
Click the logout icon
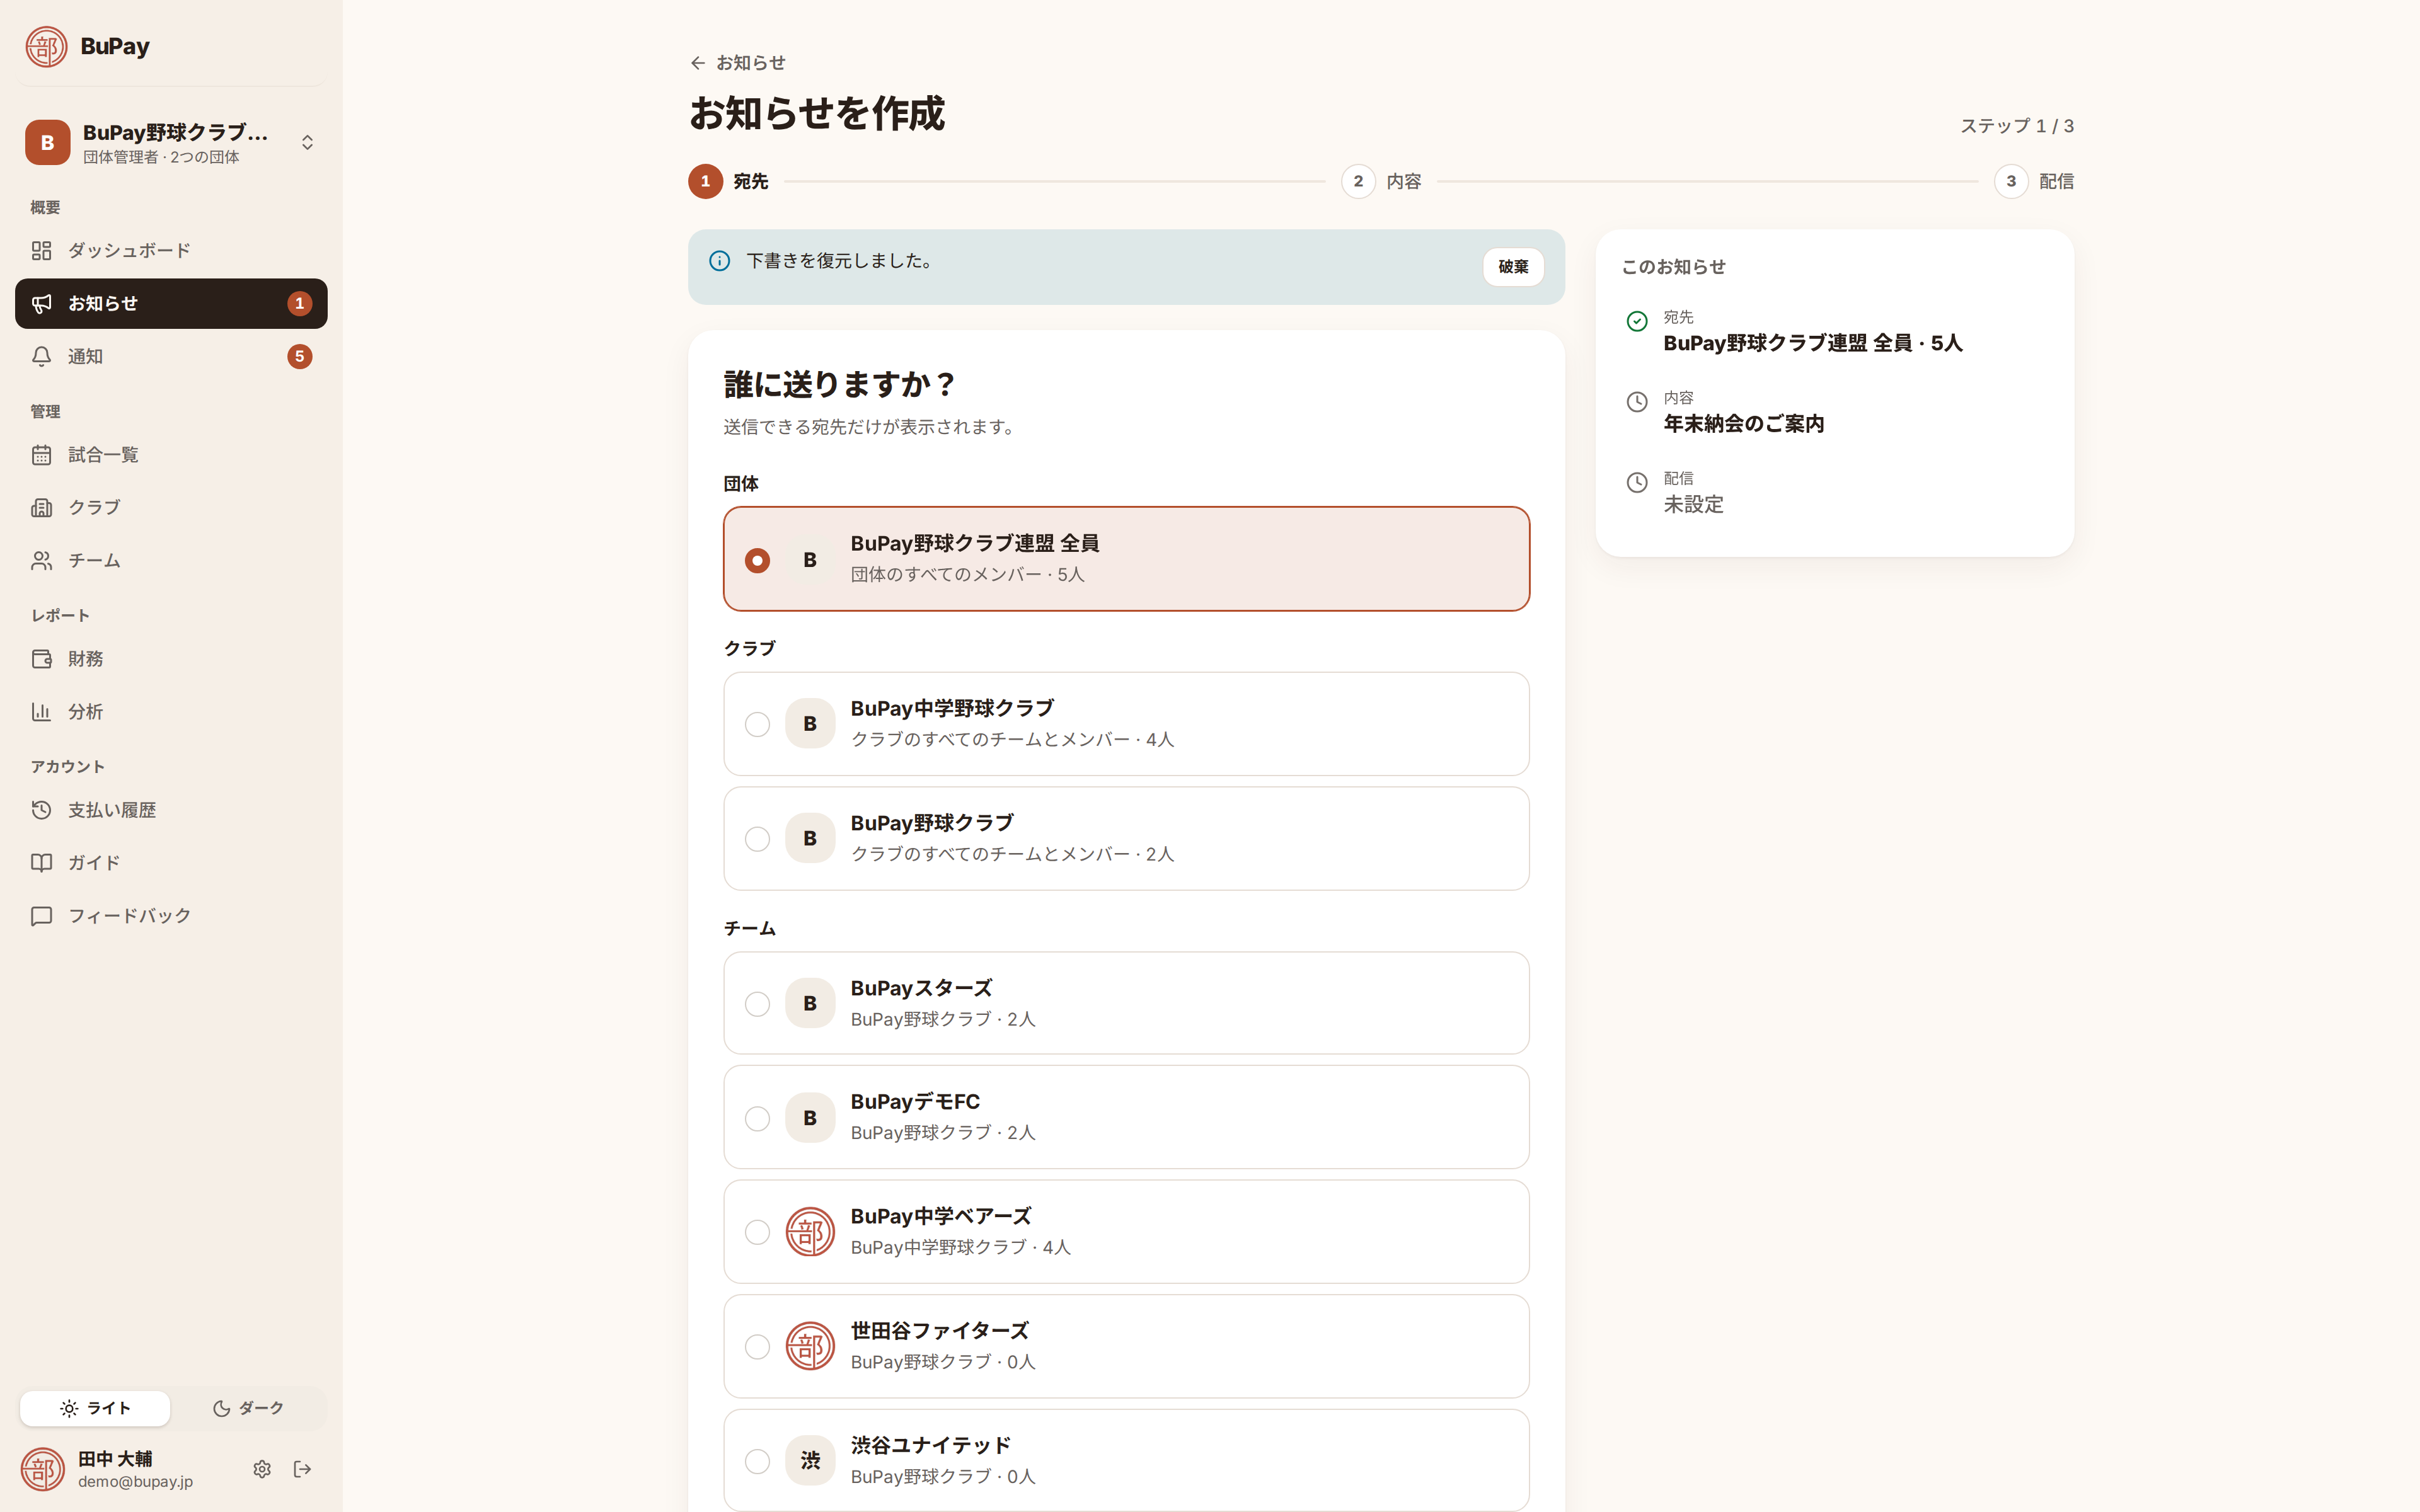(302, 1469)
